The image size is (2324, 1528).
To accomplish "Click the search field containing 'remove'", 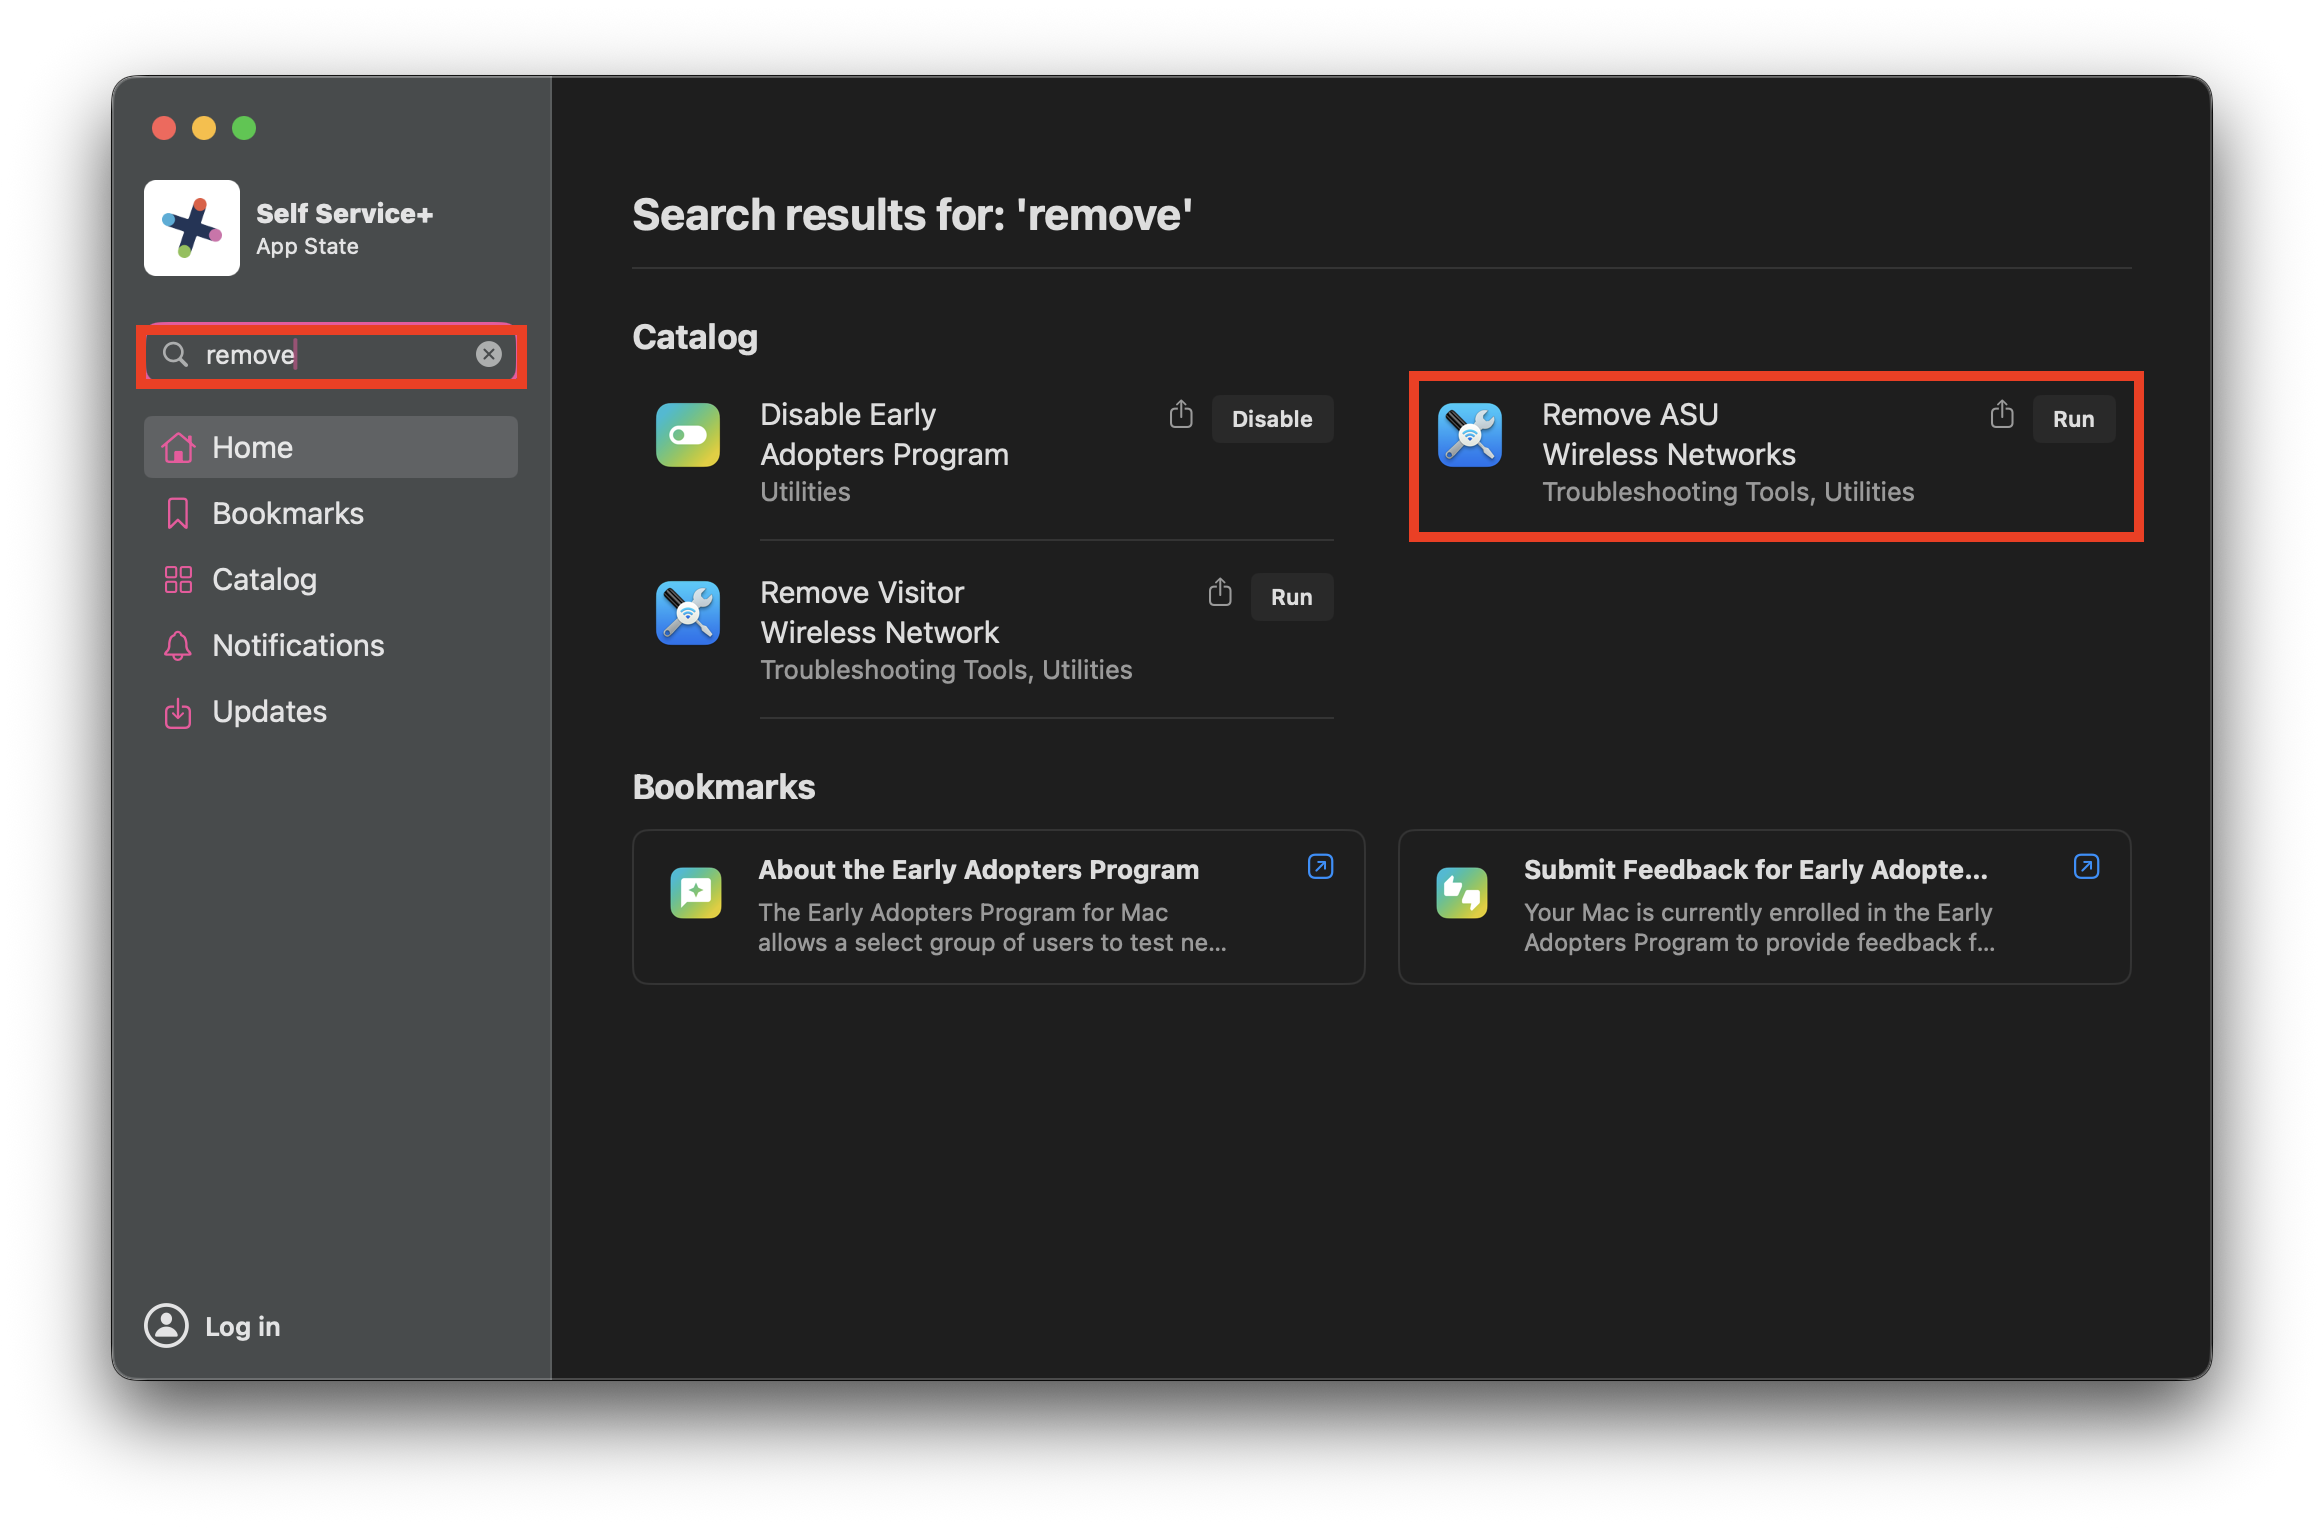I will coord(331,355).
